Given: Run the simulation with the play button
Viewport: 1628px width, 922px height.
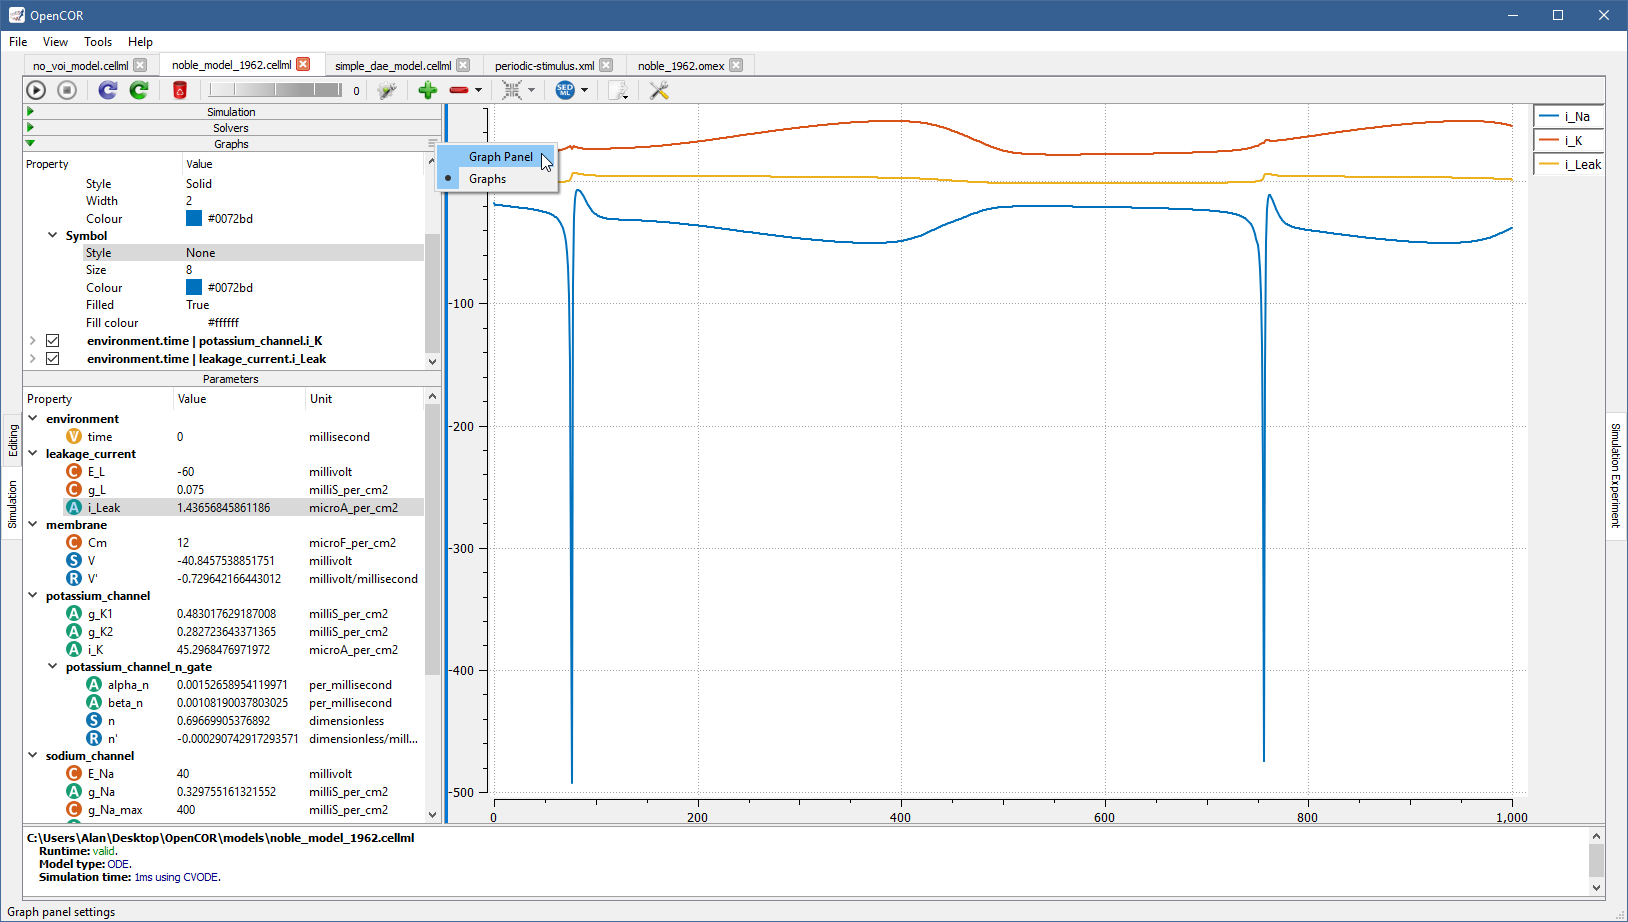Looking at the screenshot, I should pos(36,90).
